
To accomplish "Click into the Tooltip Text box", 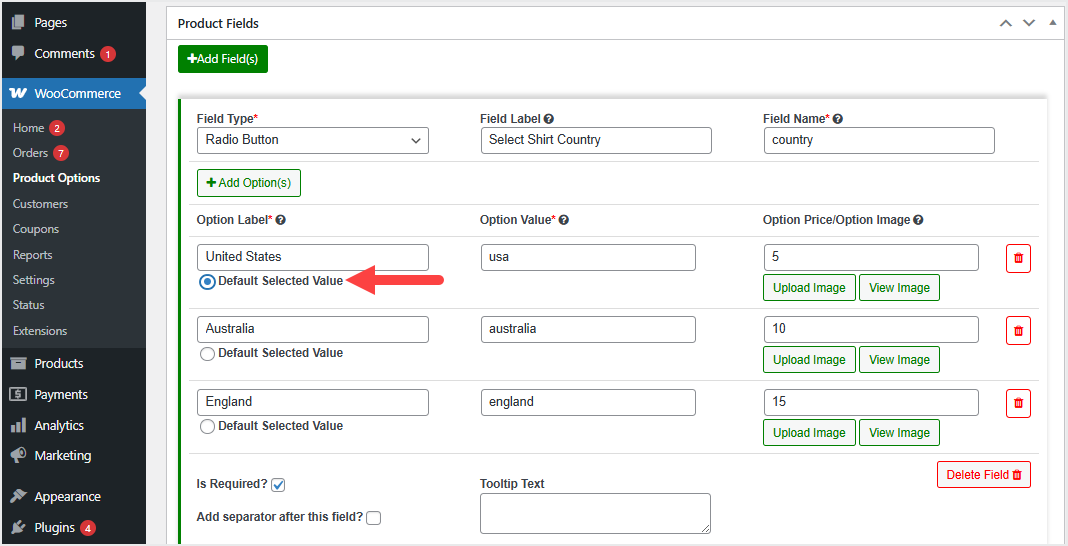I will click(595, 513).
